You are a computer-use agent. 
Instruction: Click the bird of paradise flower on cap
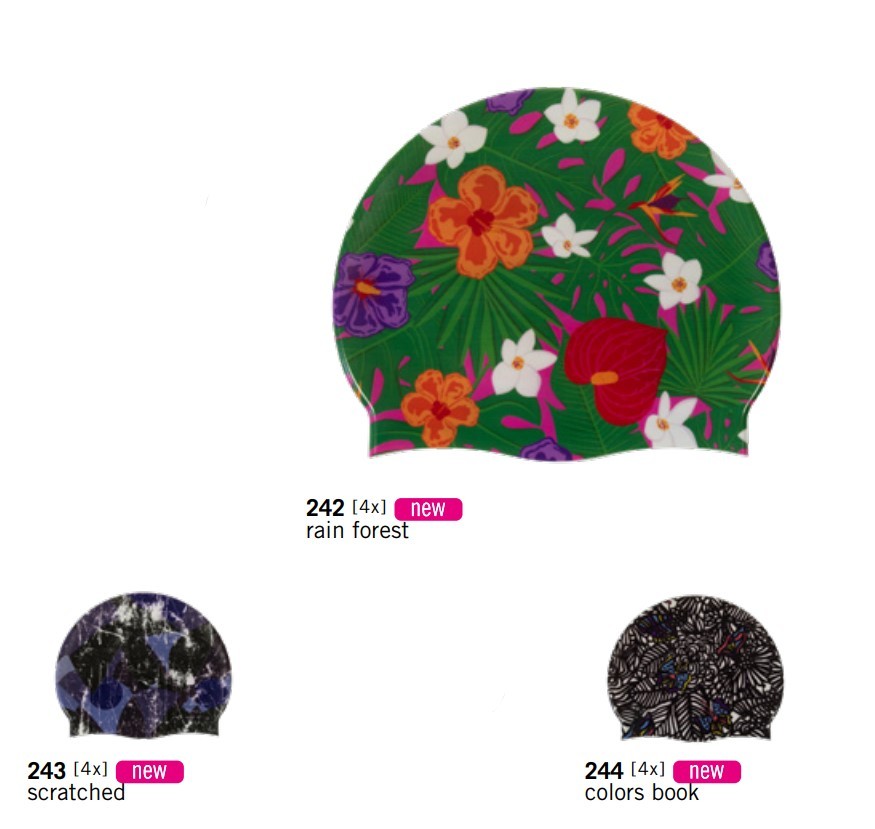point(664,202)
